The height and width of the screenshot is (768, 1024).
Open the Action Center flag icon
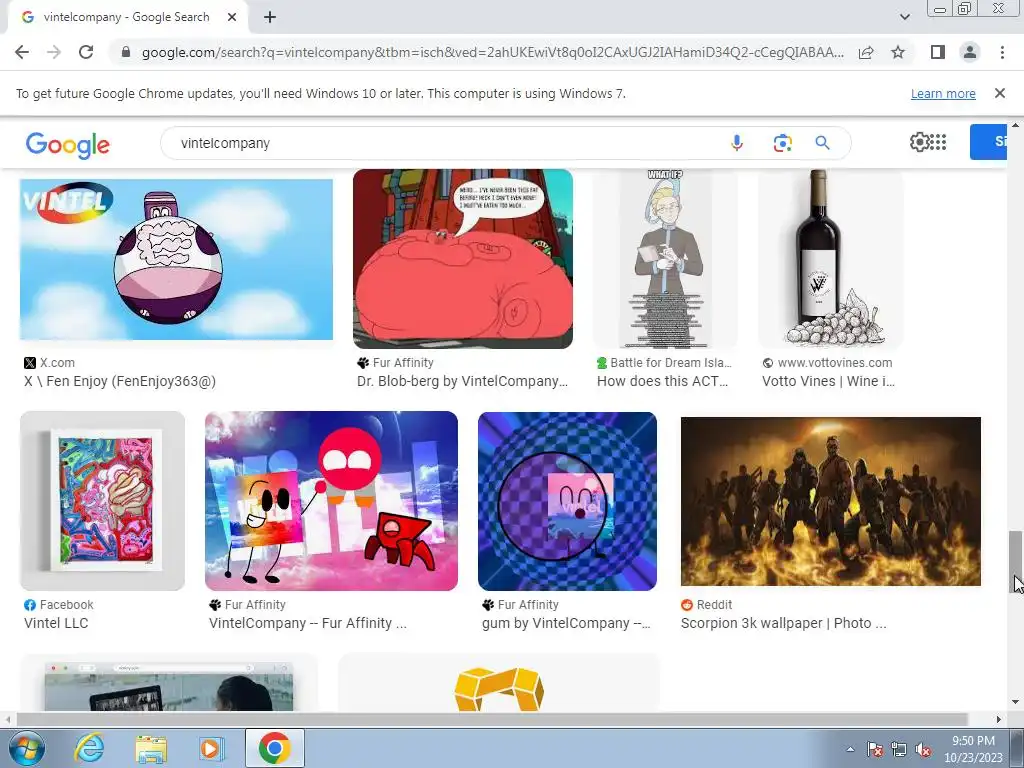(x=875, y=749)
